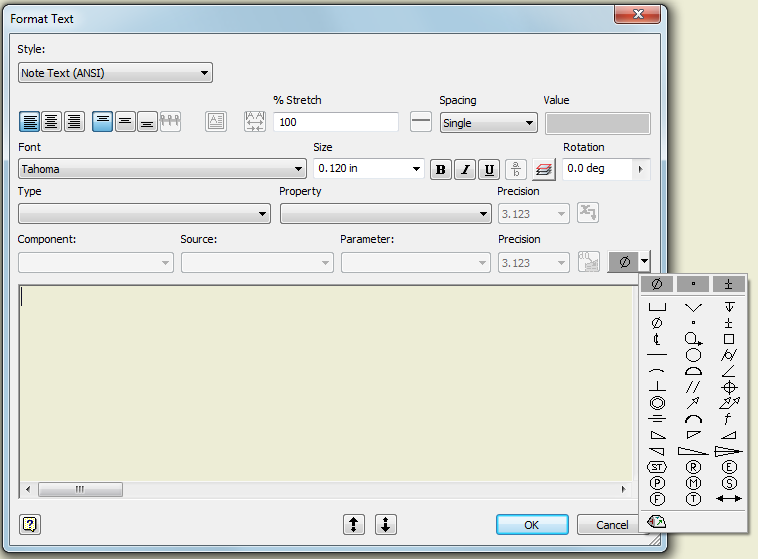This screenshot has height=559, width=758.
Task: Select center justification alignment button
Action: 51,121
